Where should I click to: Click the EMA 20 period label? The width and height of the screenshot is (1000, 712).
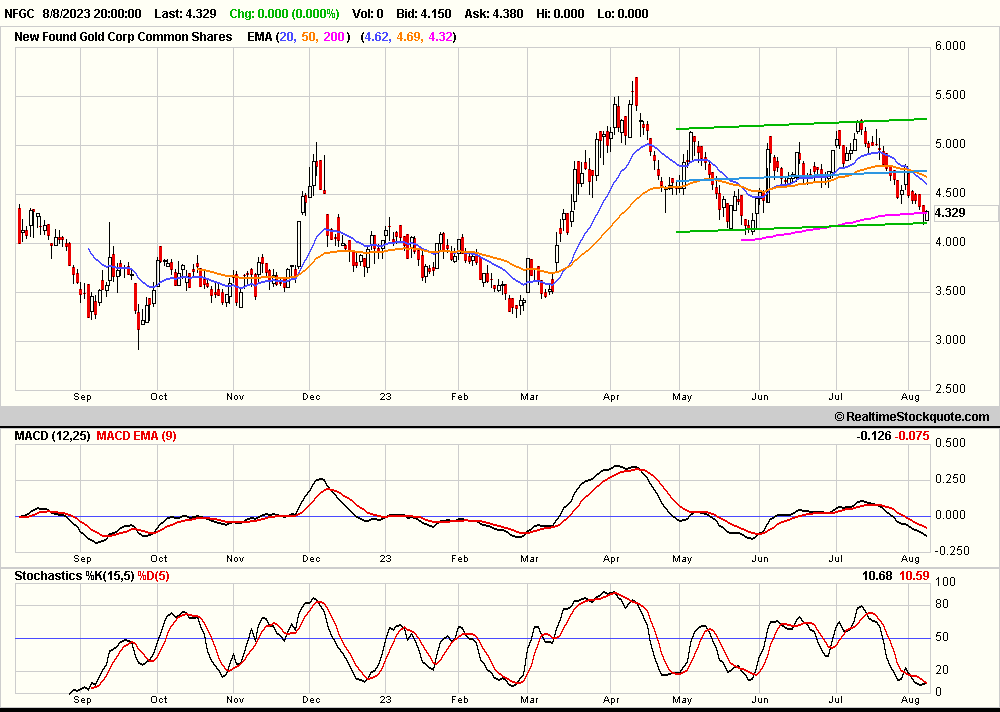286,37
